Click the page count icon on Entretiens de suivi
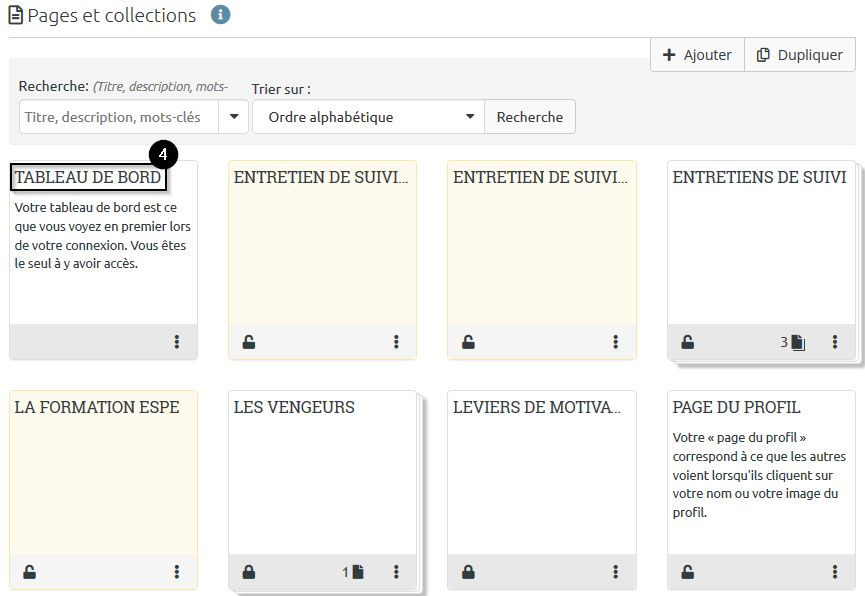The width and height of the screenshot is (865, 596). pos(797,342)
